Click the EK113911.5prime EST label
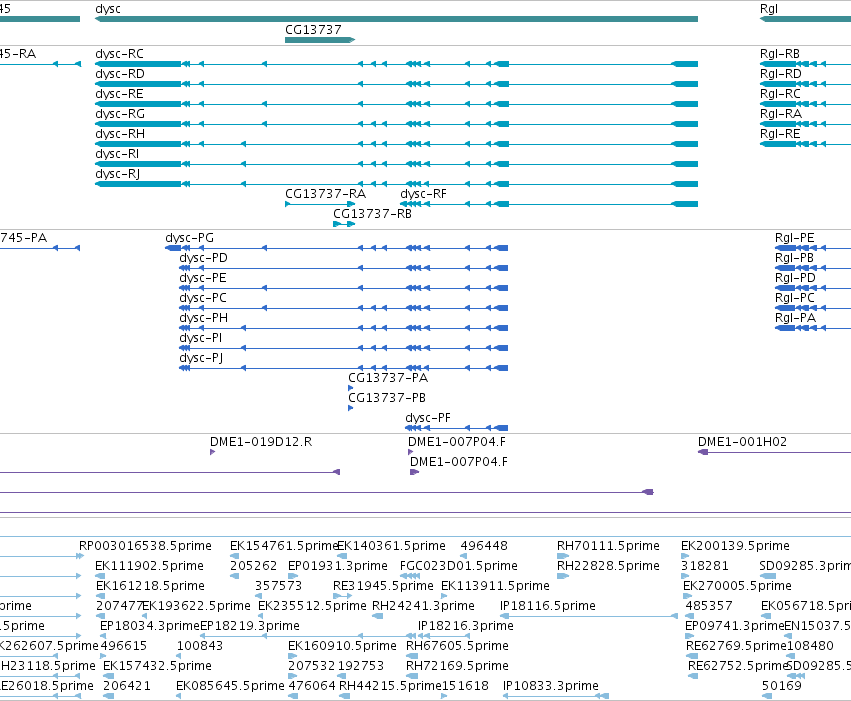The height and width of the screenshot is (701, 851). click(496, 585)
